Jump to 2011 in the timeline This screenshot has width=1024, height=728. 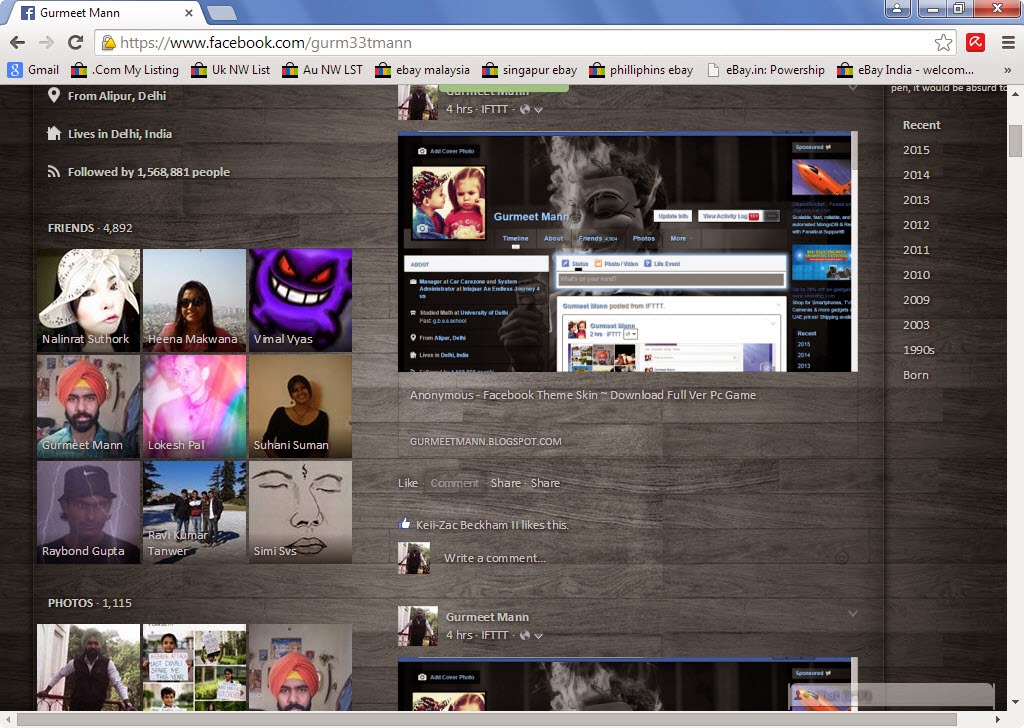(x=916, y=250)
